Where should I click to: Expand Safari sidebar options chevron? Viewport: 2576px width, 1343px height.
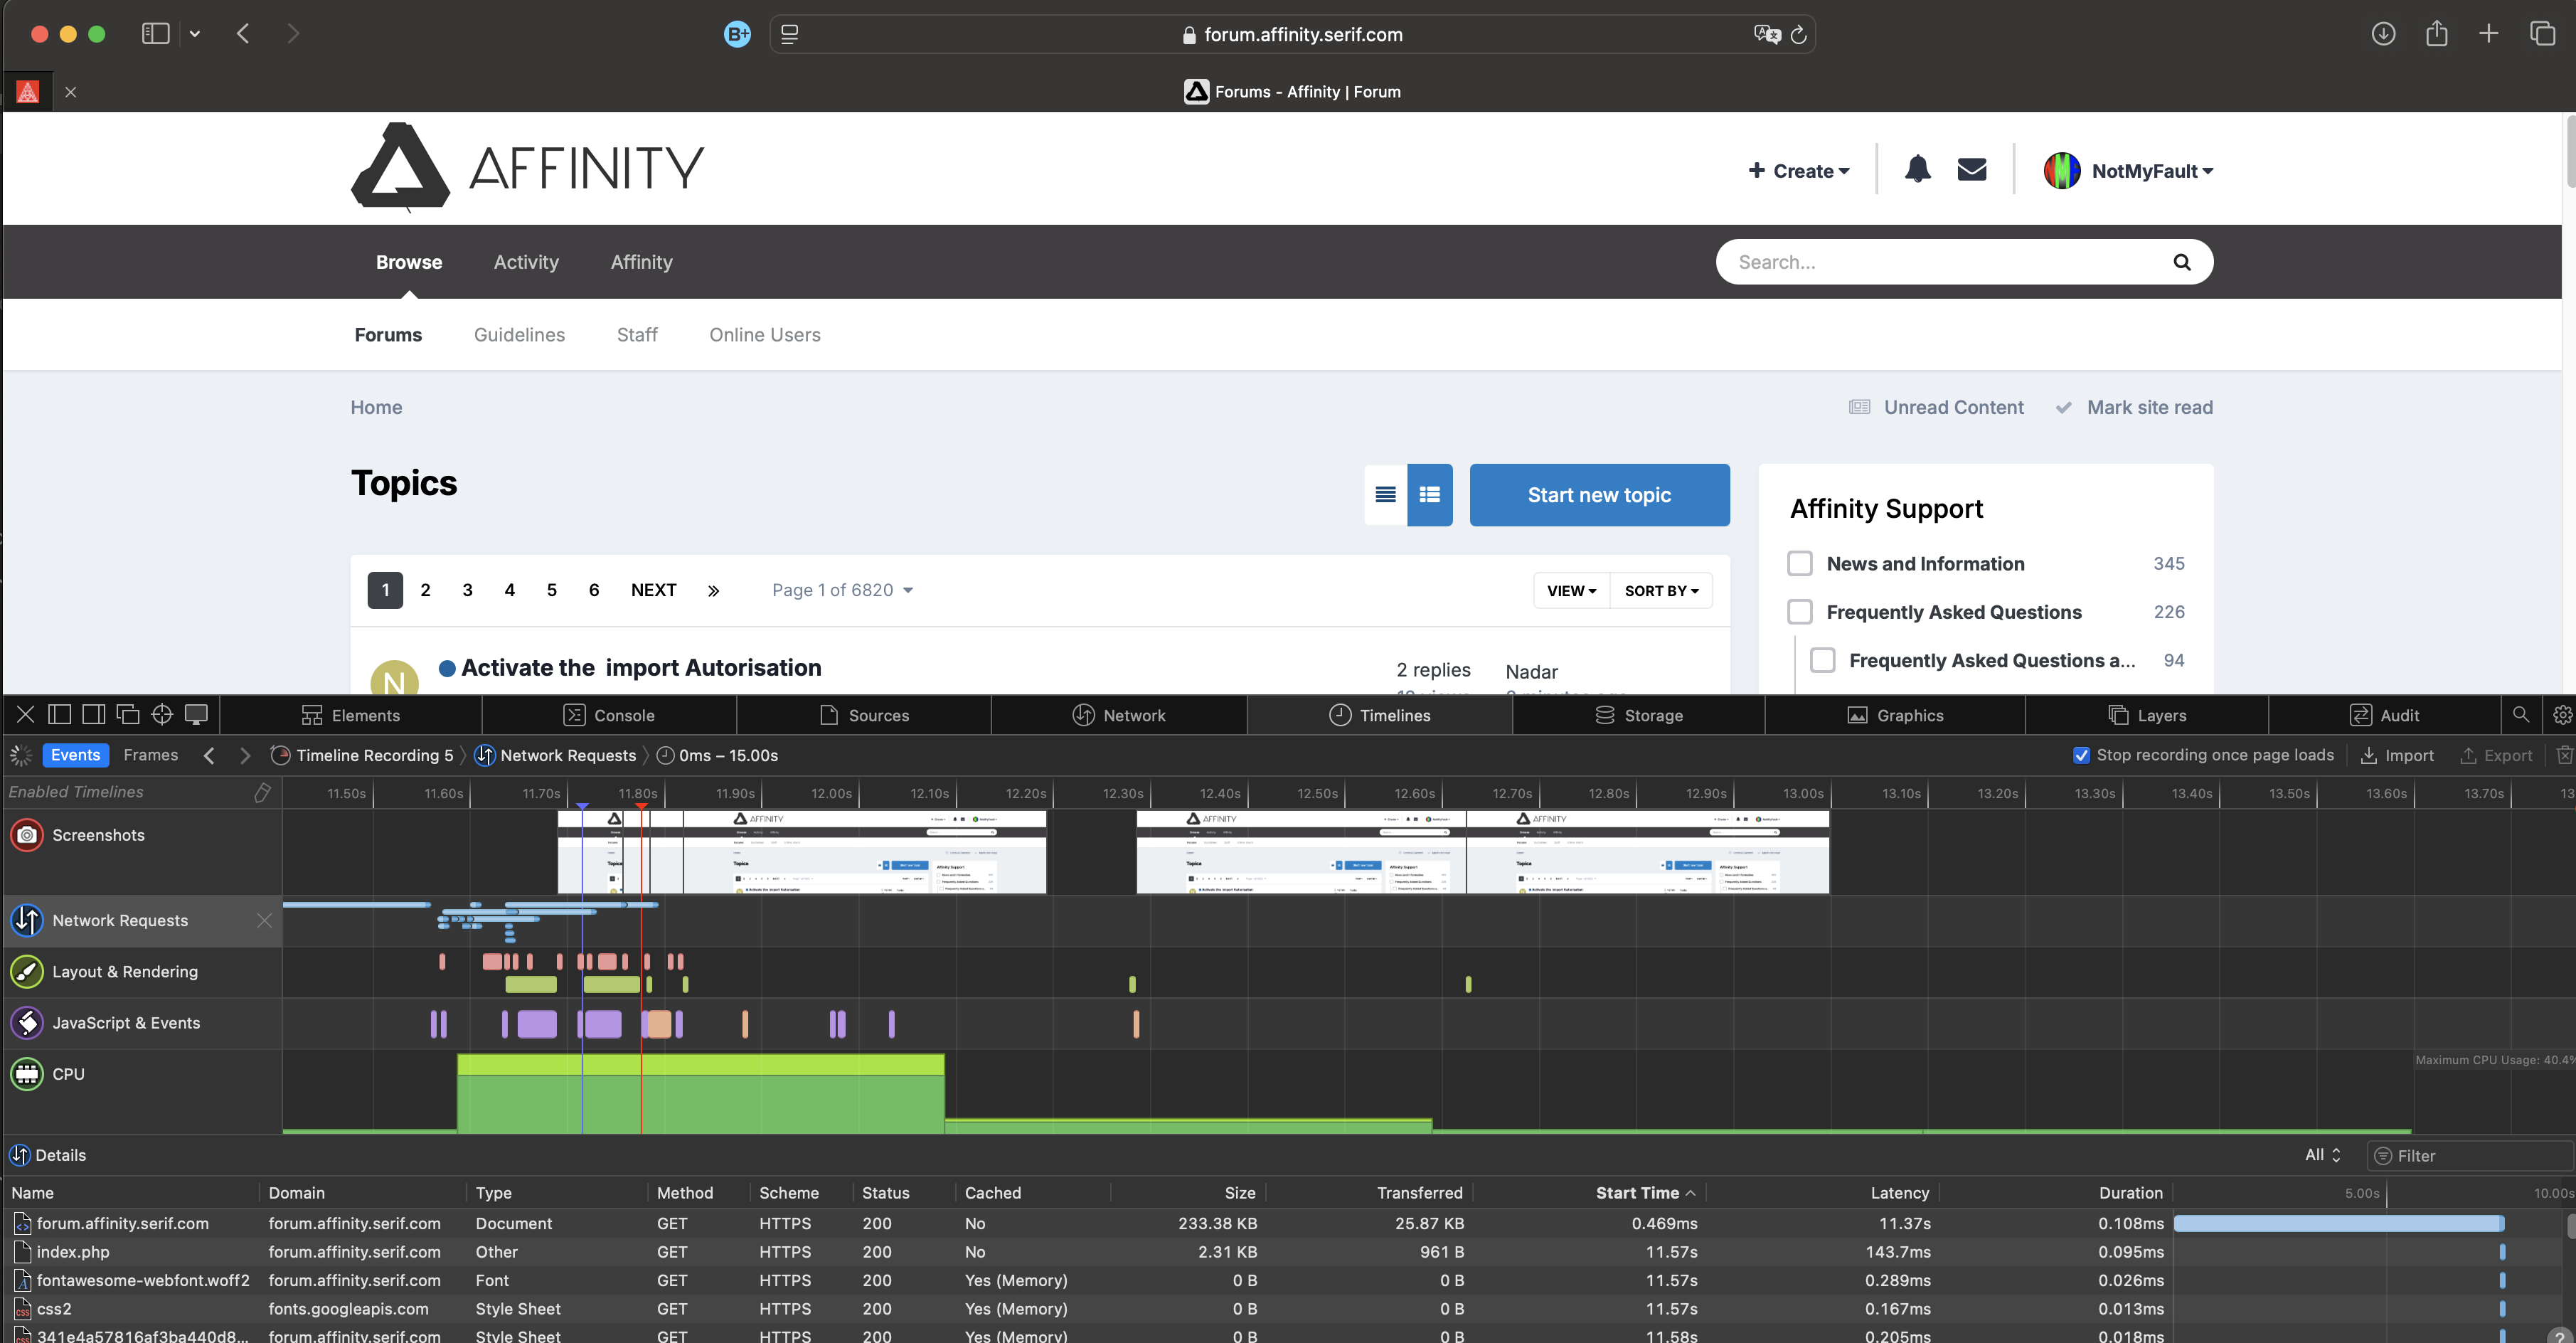tap(195, 33)
